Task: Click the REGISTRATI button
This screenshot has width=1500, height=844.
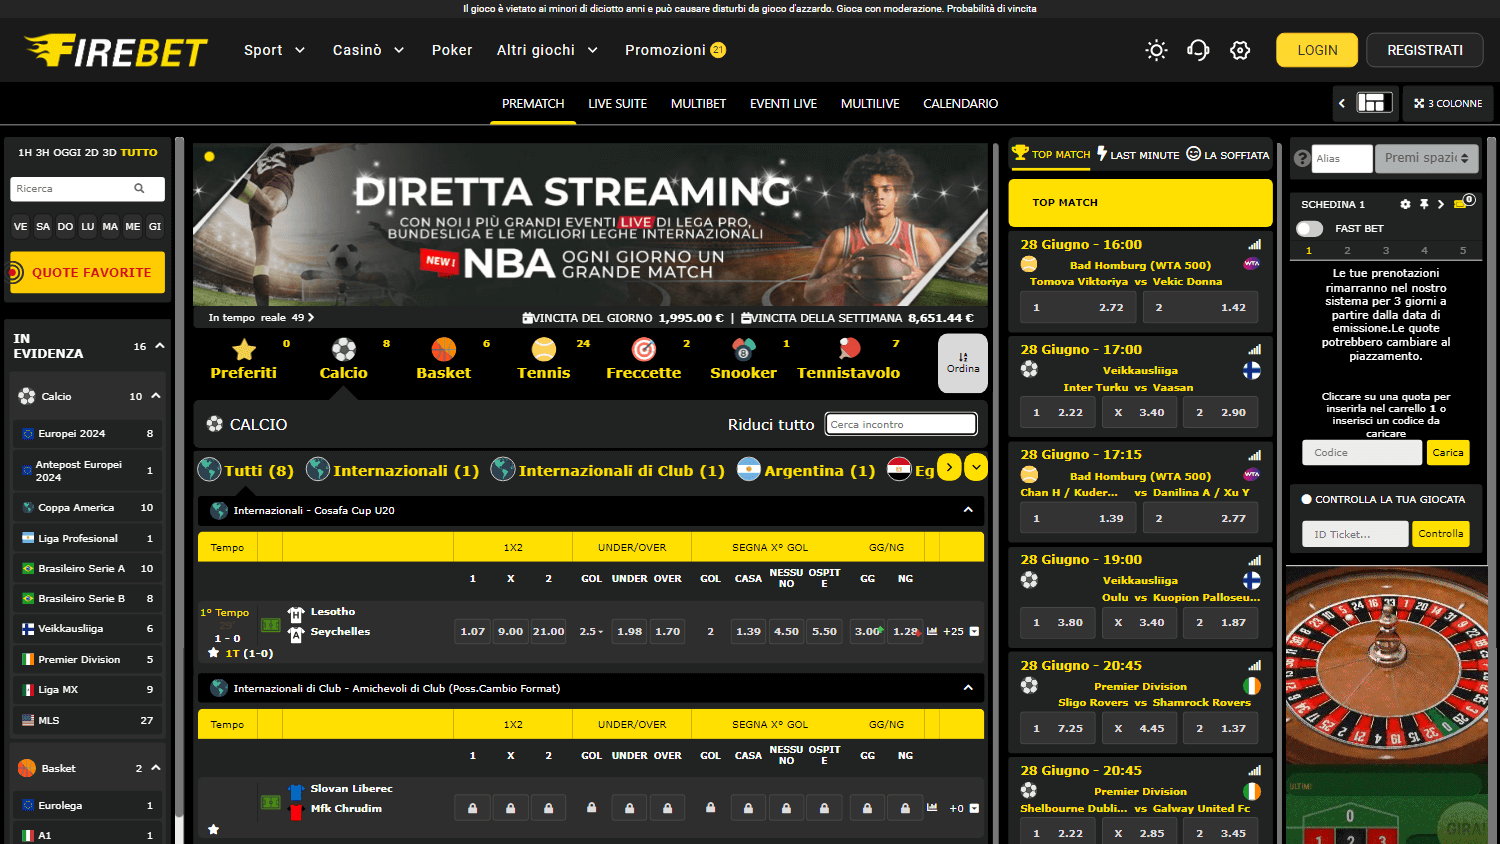Action: pyautogui.click(x=1425, y=50)
